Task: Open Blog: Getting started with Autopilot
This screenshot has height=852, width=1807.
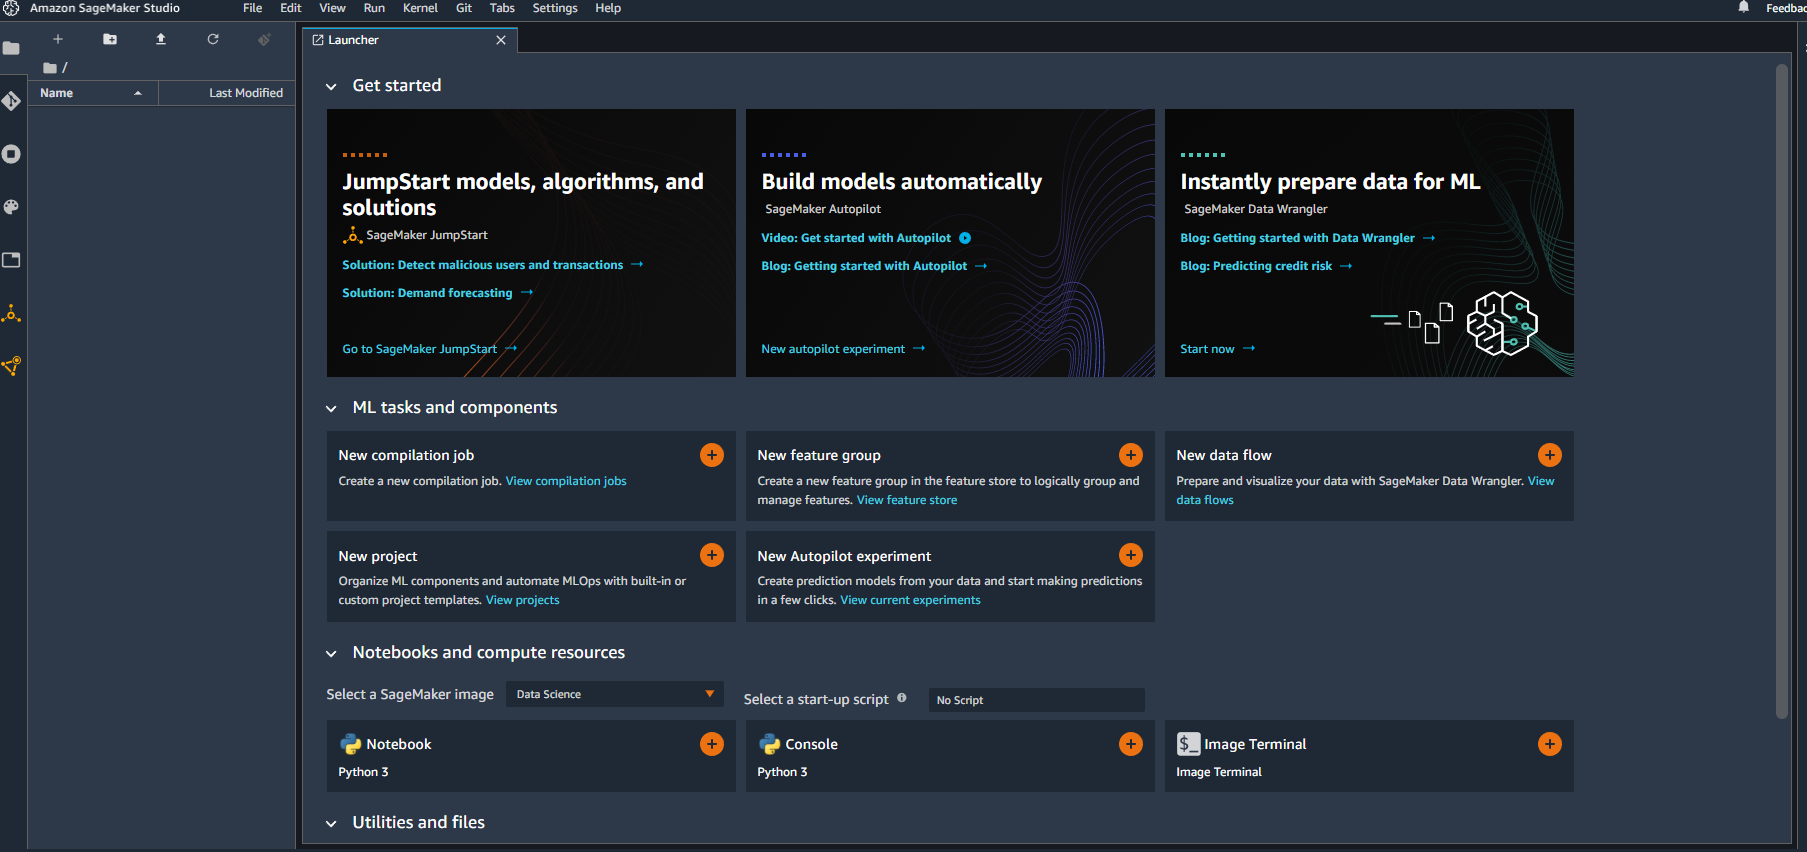Action: pyautogui.click(x=874, y=266)
